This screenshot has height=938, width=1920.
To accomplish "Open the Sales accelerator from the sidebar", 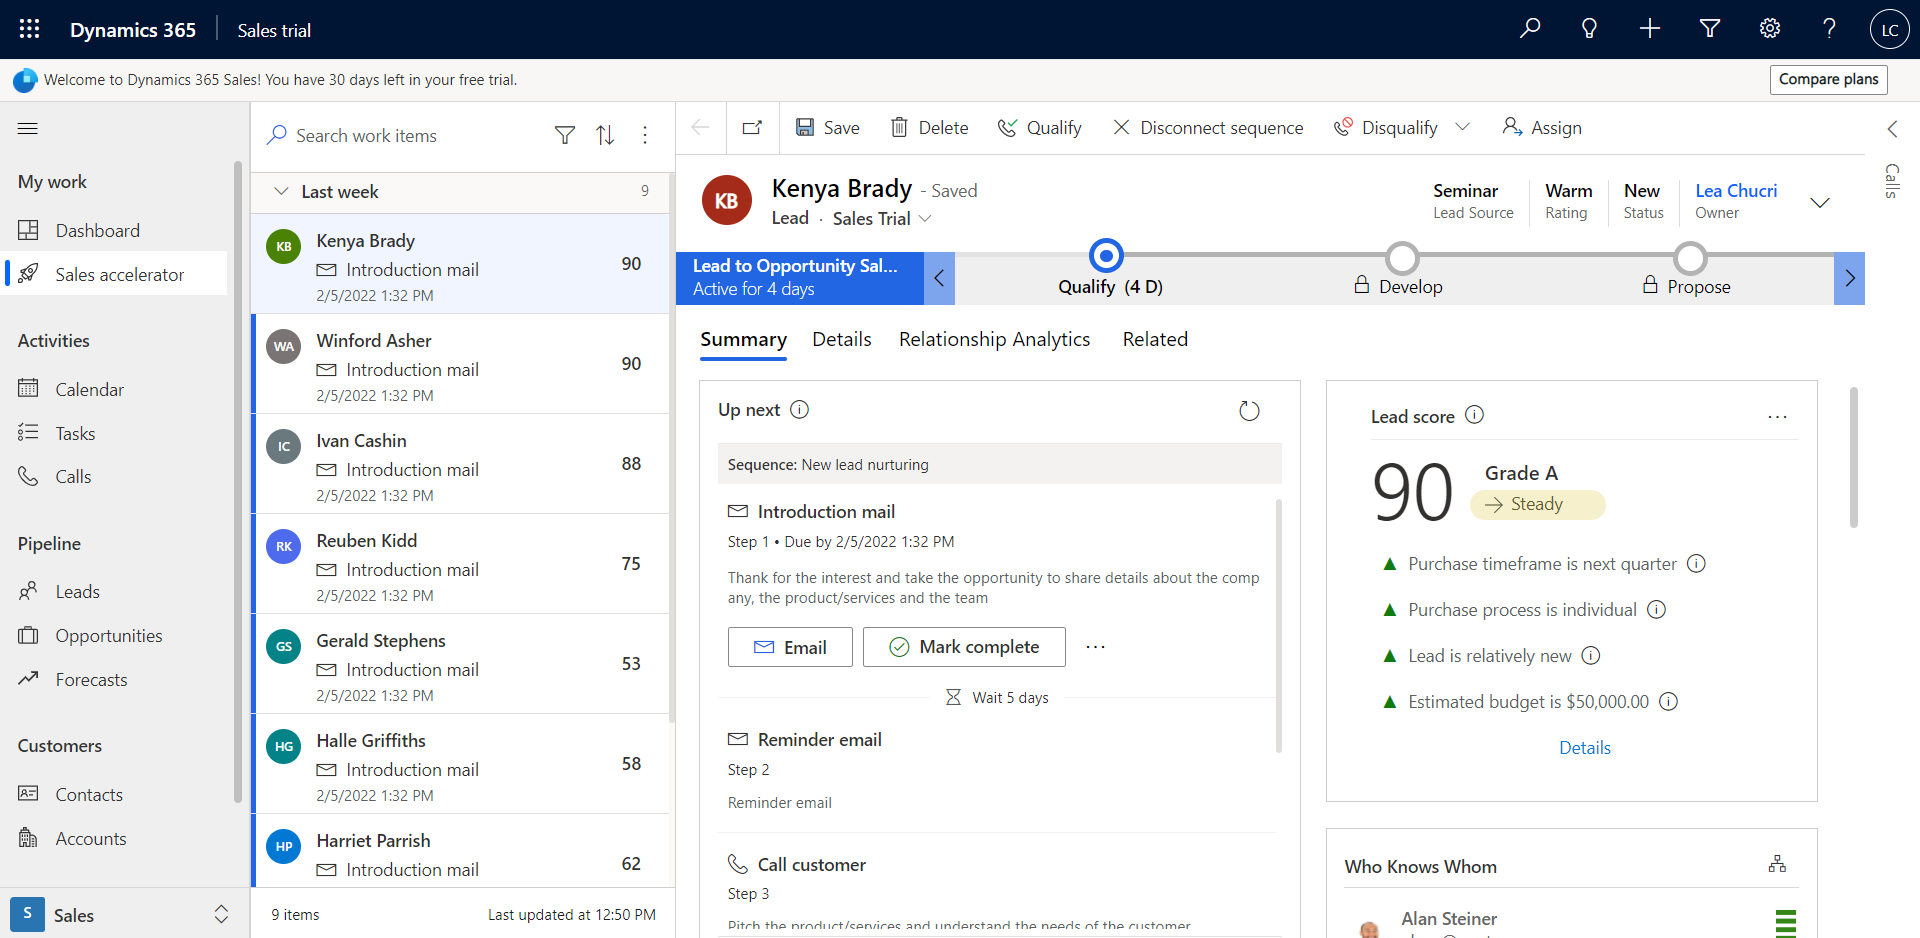I will point(120,273).
